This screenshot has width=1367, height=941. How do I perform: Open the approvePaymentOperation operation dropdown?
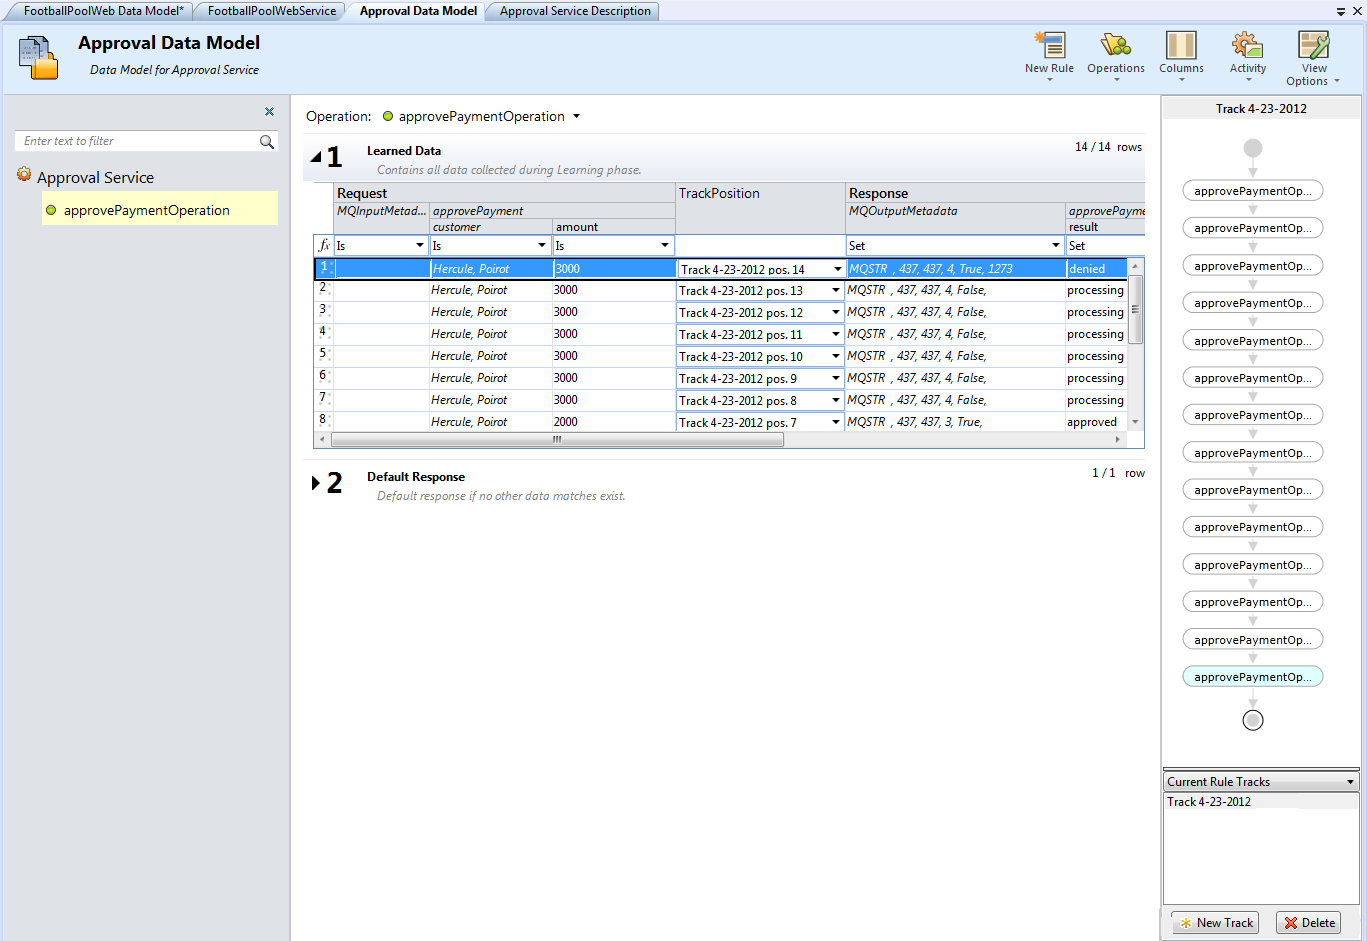click(x=576, y=117)
